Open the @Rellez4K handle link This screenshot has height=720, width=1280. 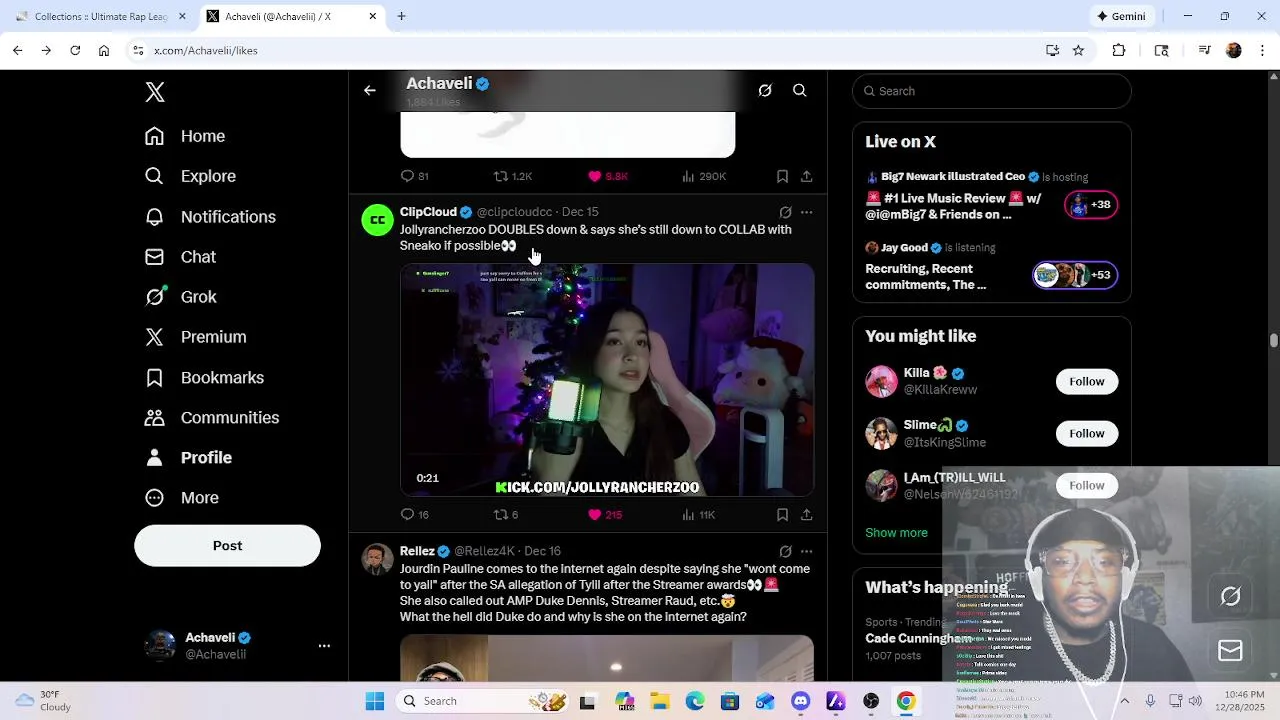point(484,551)
